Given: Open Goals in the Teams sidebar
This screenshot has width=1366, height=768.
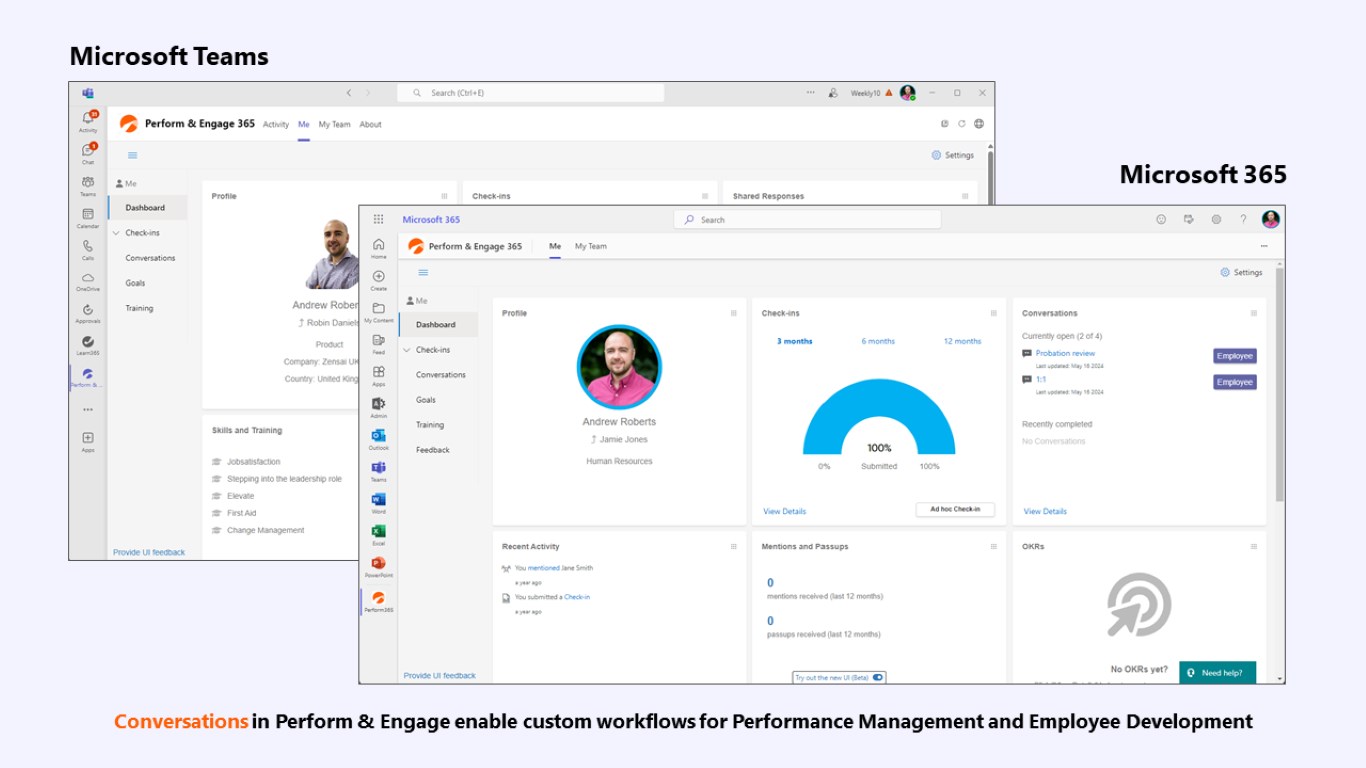Looking at the screenshot, I should tap(135, 283).
